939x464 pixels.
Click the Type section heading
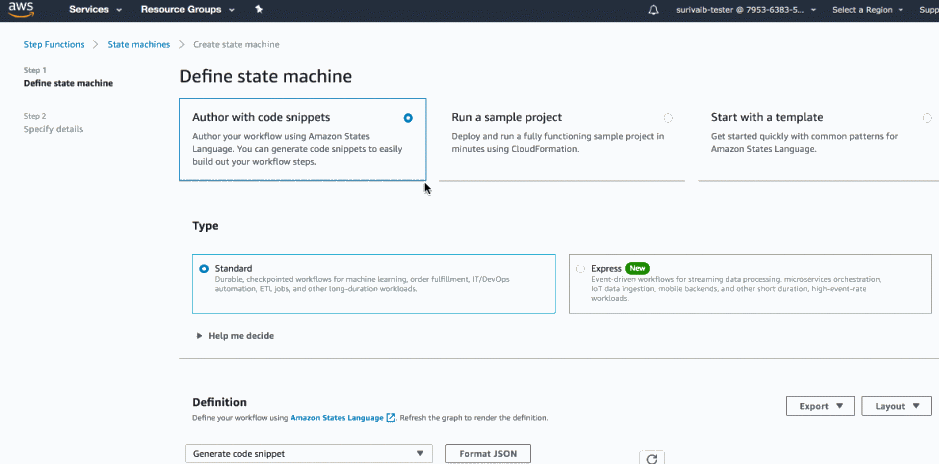pyautogui.click(x=205, y=226)
